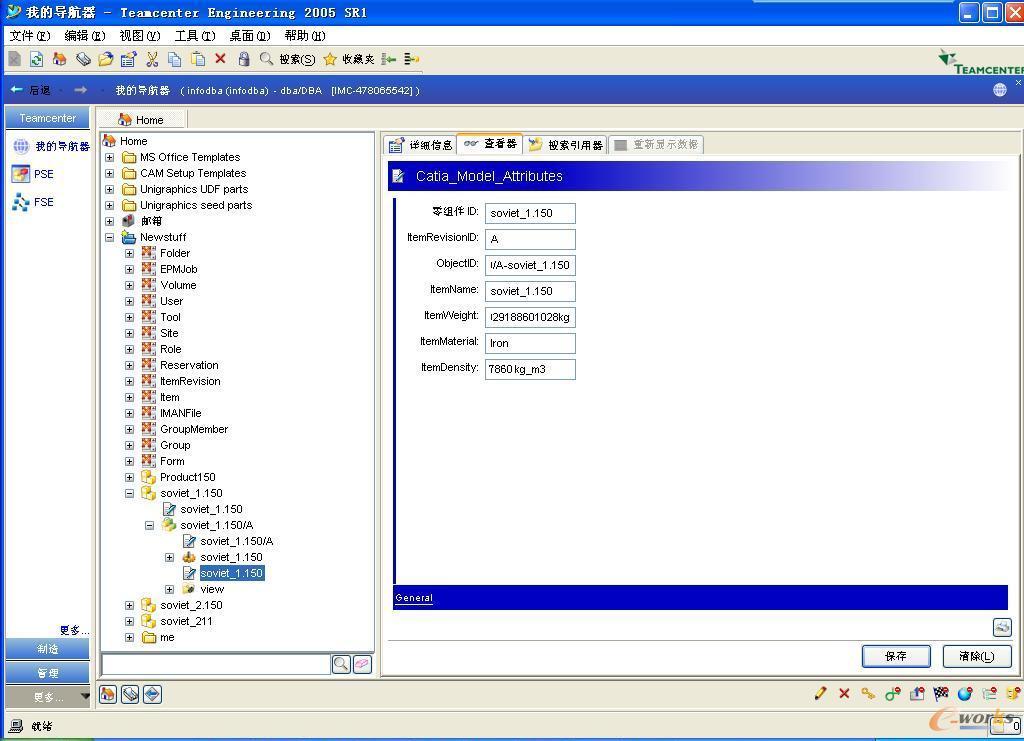Open the 文件(F) menu
This screenshot has width=1024, height=741.
click(30, 36)
